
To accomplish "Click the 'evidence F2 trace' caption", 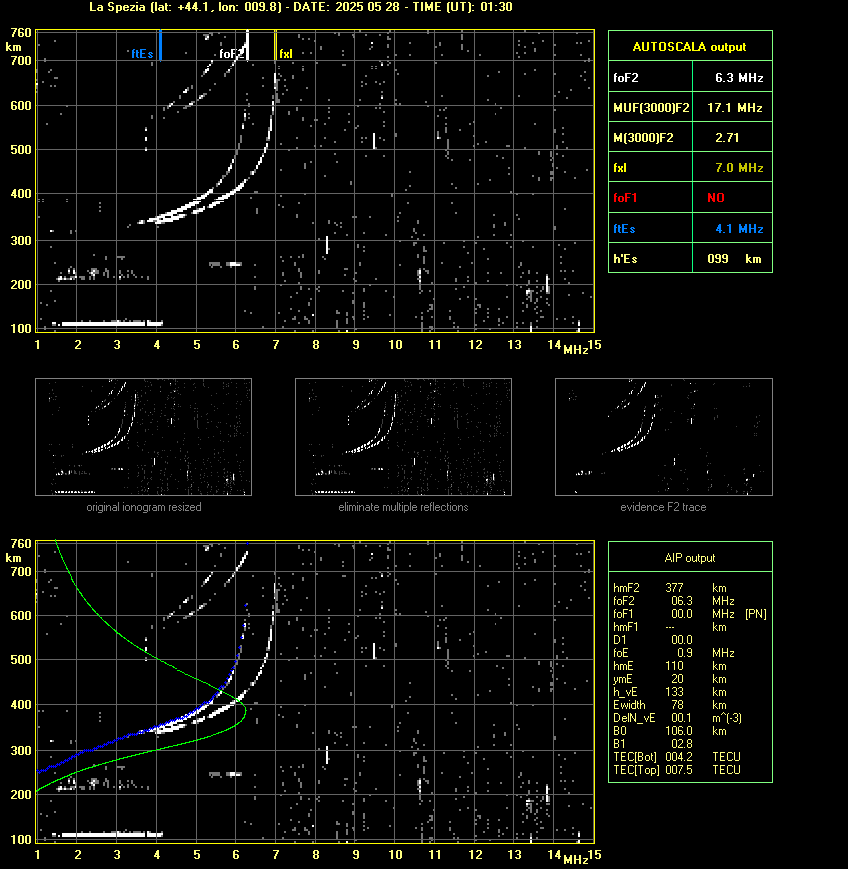I will coord(663,507).
